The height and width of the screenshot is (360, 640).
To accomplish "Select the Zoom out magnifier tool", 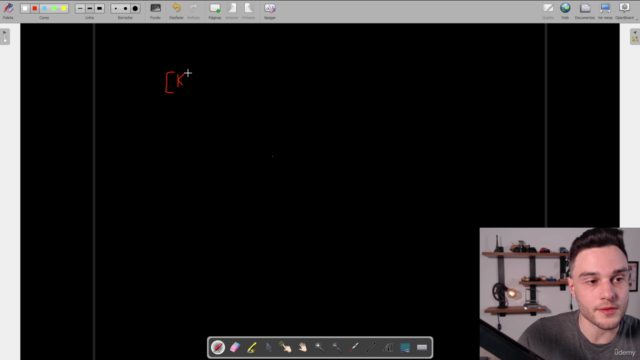I will 337,347.
